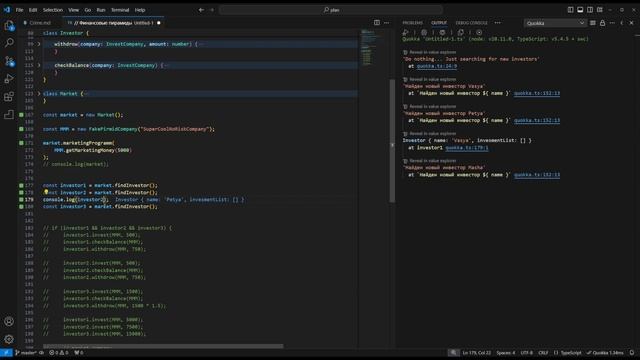Click the zoom magnifier in the status bar

[x=453, y=353]
